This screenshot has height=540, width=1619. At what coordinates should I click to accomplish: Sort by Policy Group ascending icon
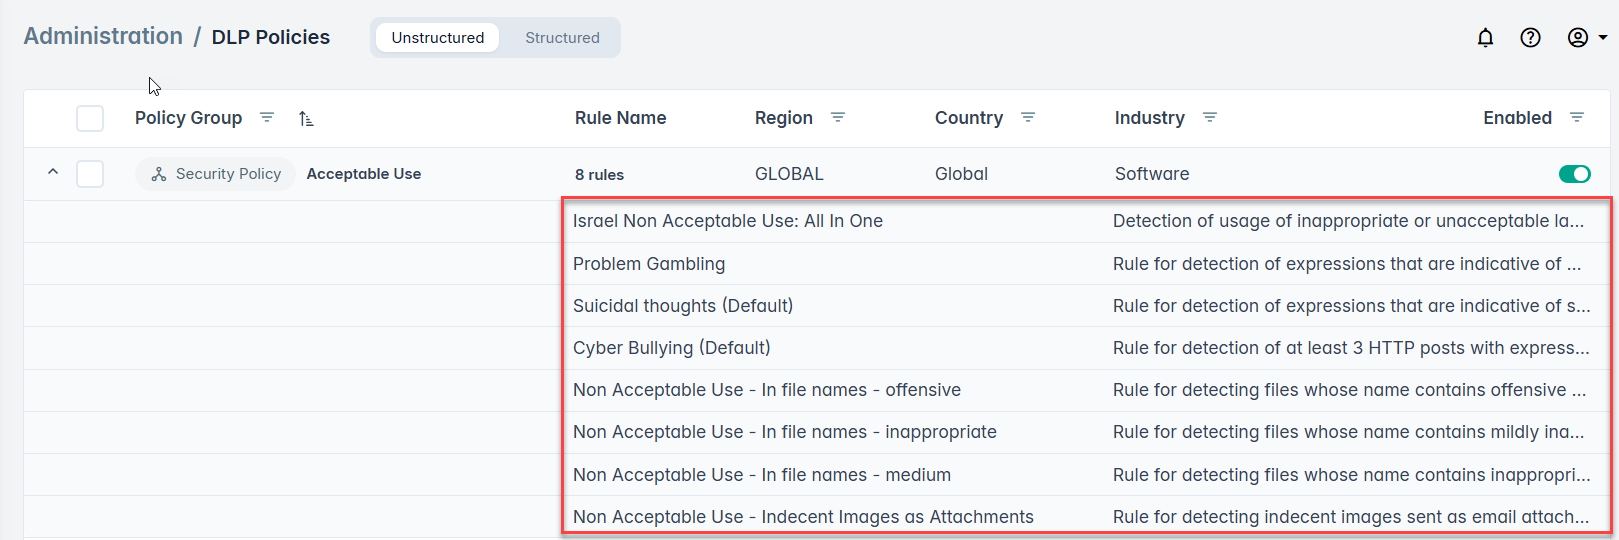pos(306,119)
